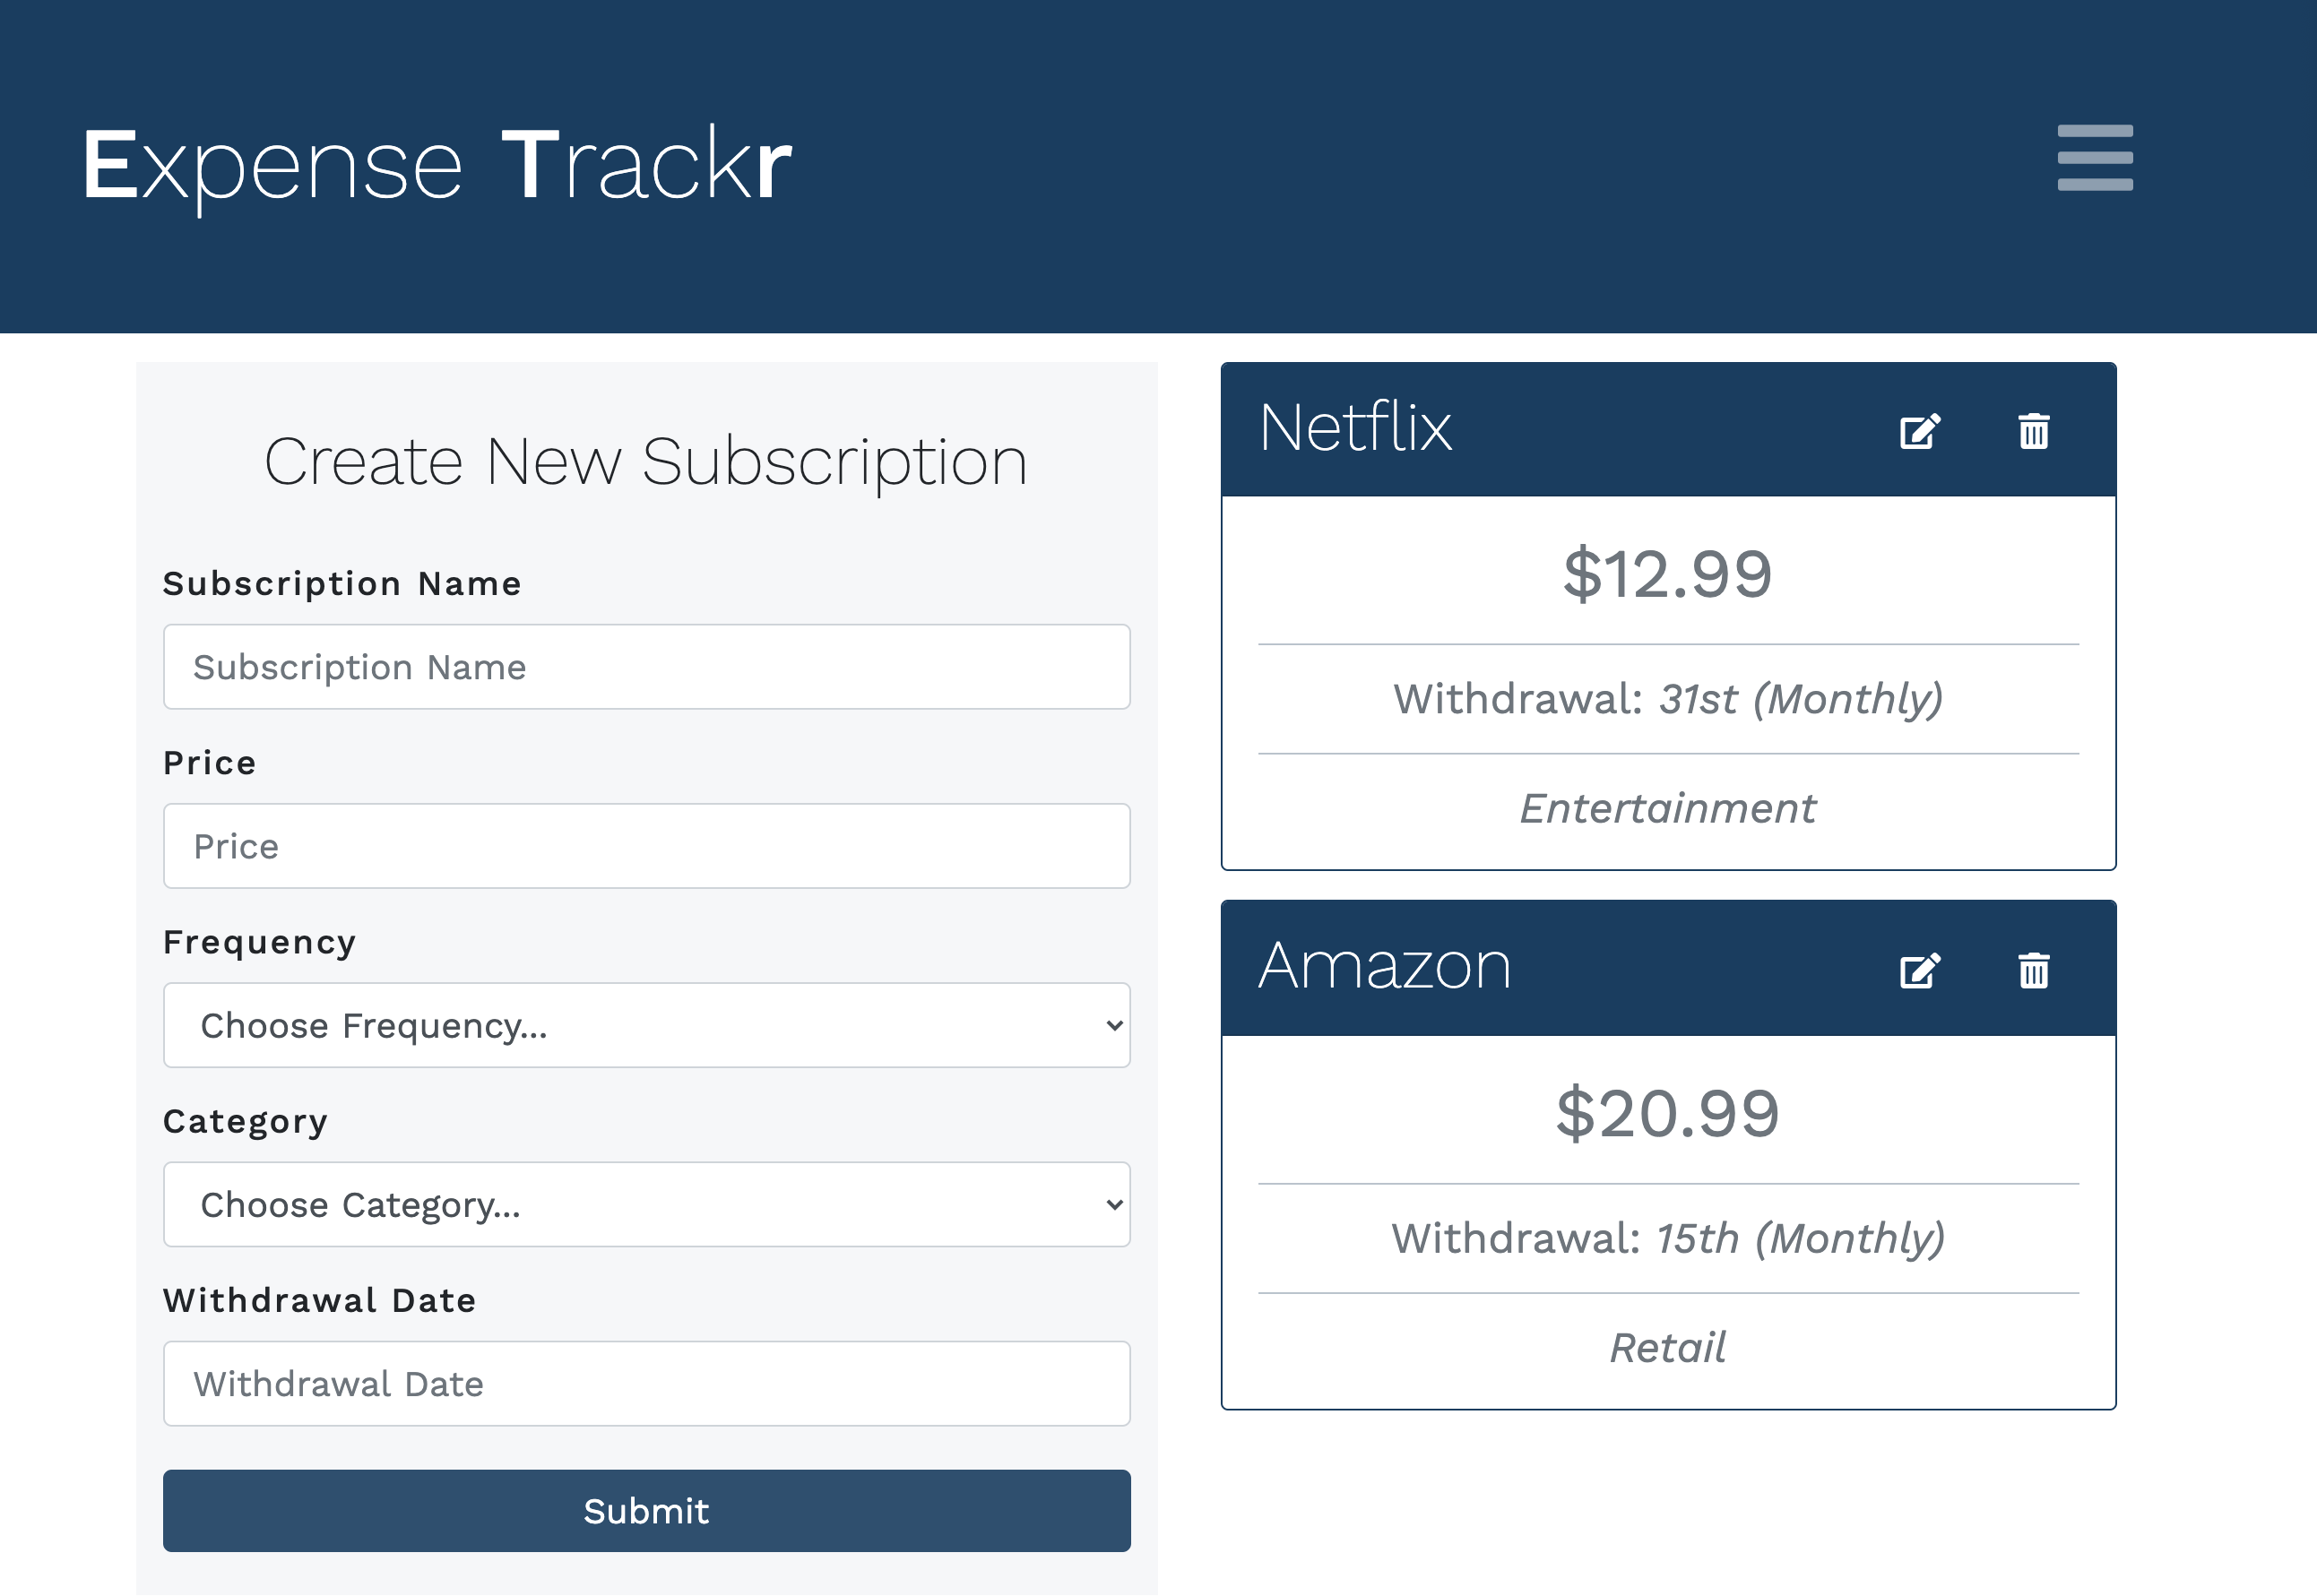This screenshot has width=2317, height=1596.
Task: Click the bold Subscription Name label
Action: pyautogui.click(x=342, y=584)
